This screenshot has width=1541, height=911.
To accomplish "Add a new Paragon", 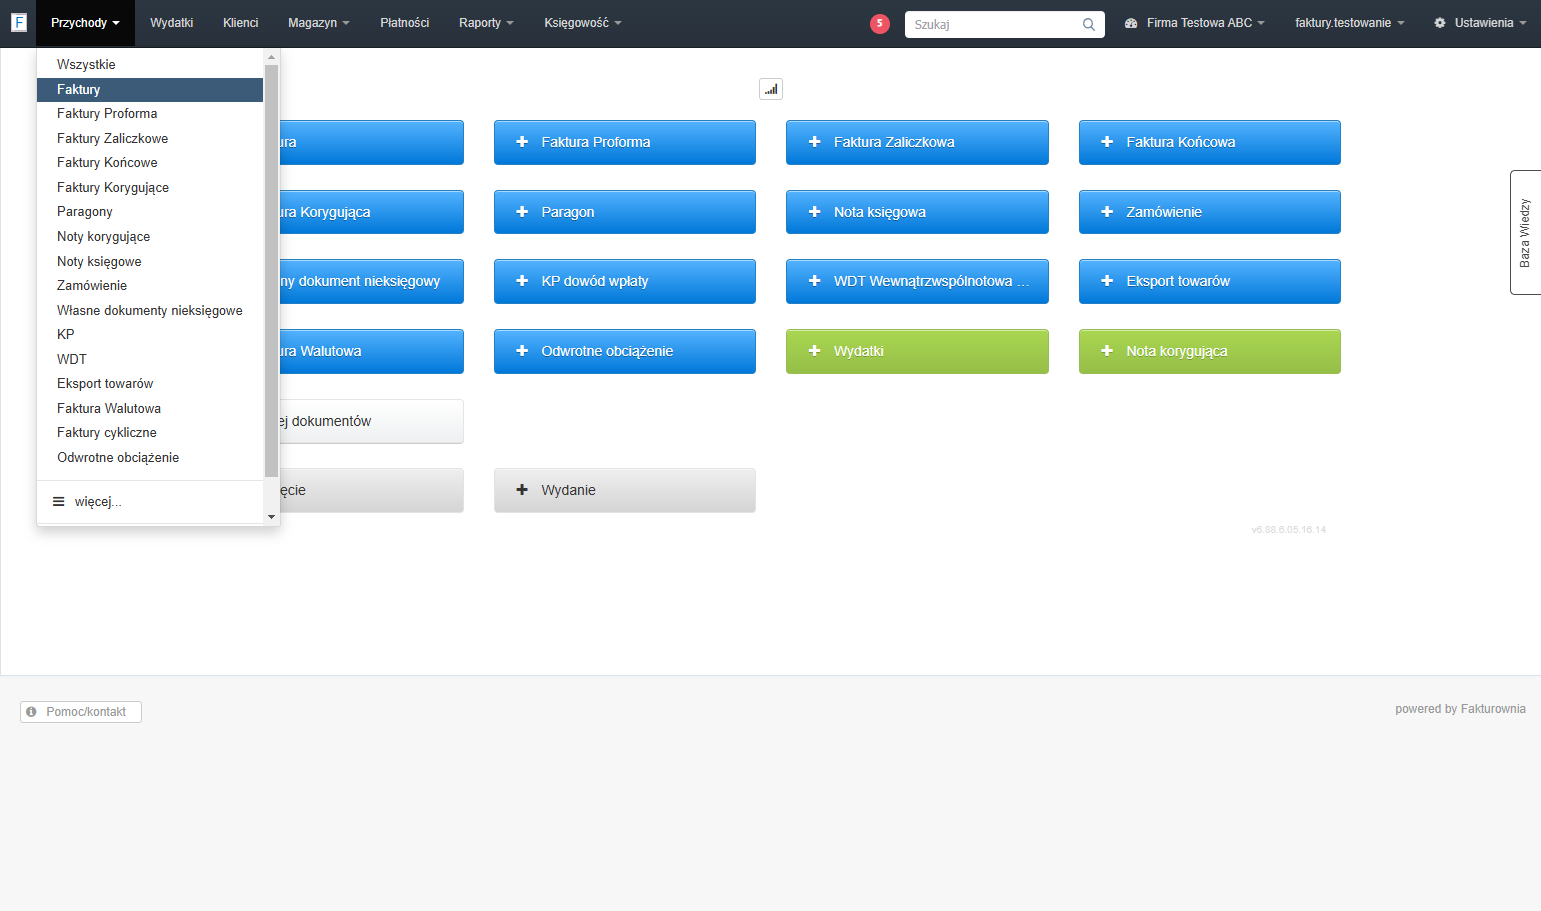I will tap(625, 212).
